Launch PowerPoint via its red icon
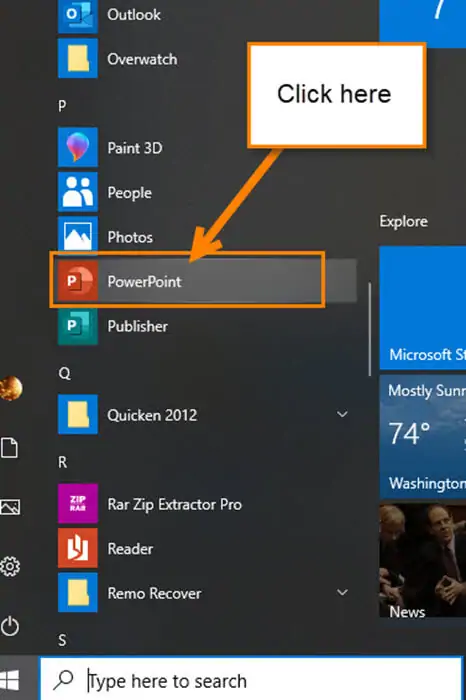The height and width of the screenshot is (700, 466). 78,281
